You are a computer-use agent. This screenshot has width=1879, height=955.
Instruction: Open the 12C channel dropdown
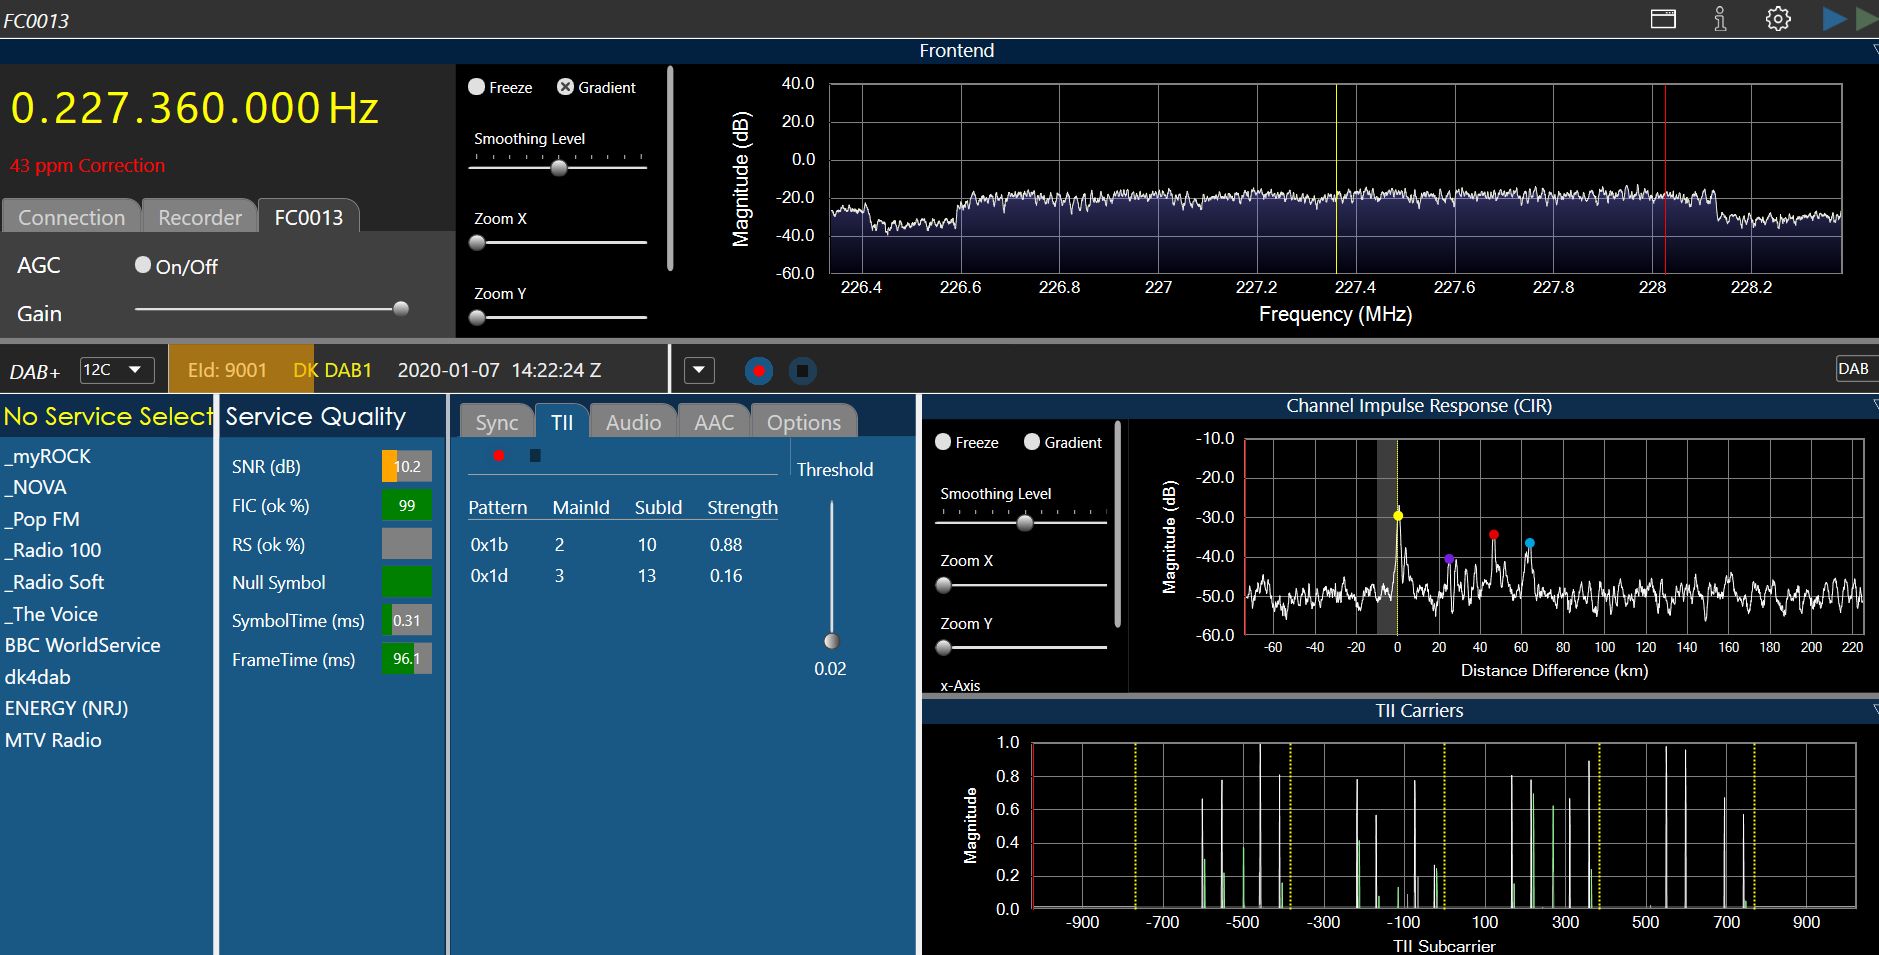tap(116, 370)
